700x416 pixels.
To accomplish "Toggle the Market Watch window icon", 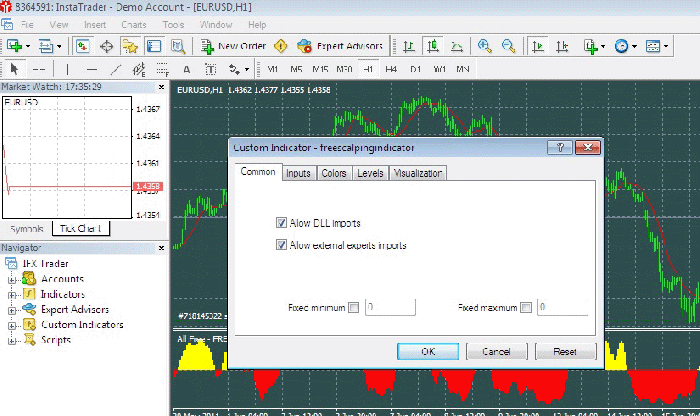I will 83,46.
